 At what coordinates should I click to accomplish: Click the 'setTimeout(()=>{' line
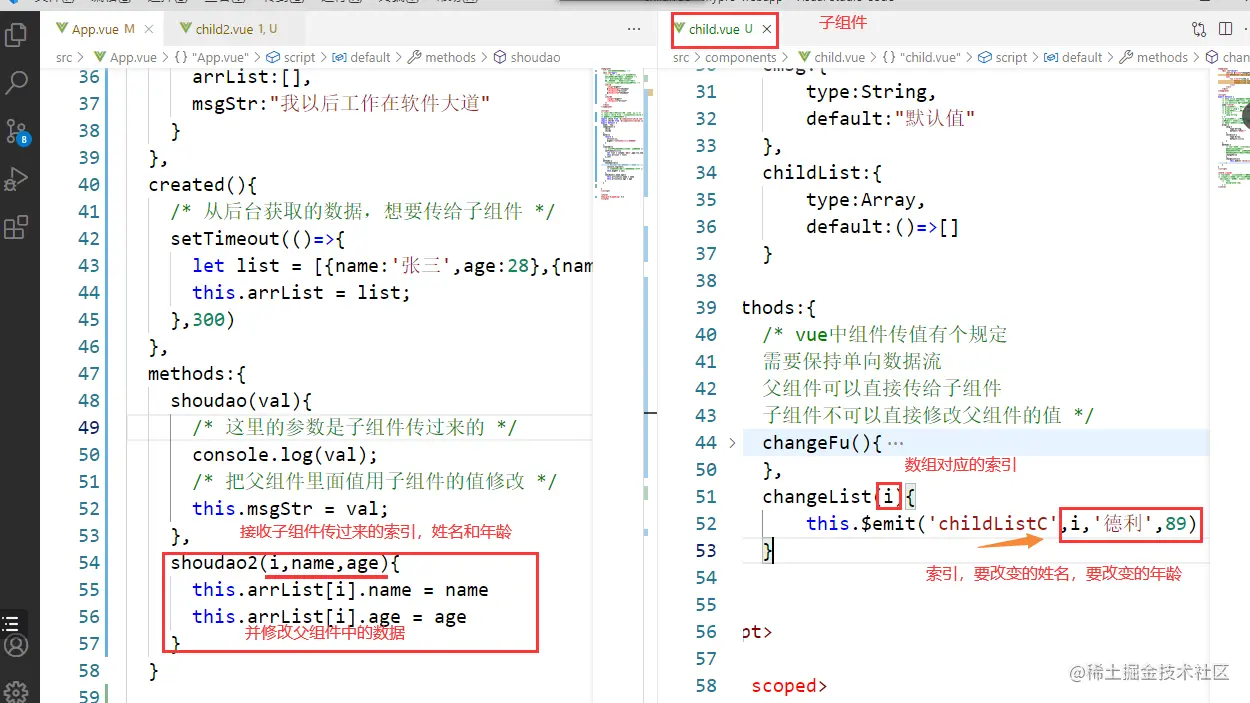[257, 238]
